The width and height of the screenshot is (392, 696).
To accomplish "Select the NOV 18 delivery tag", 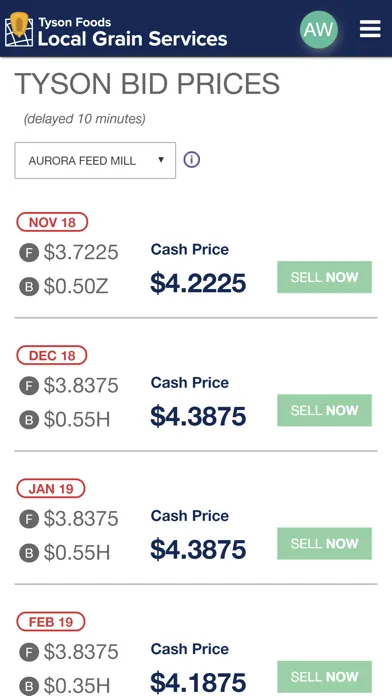I will [x=52, y=222].
